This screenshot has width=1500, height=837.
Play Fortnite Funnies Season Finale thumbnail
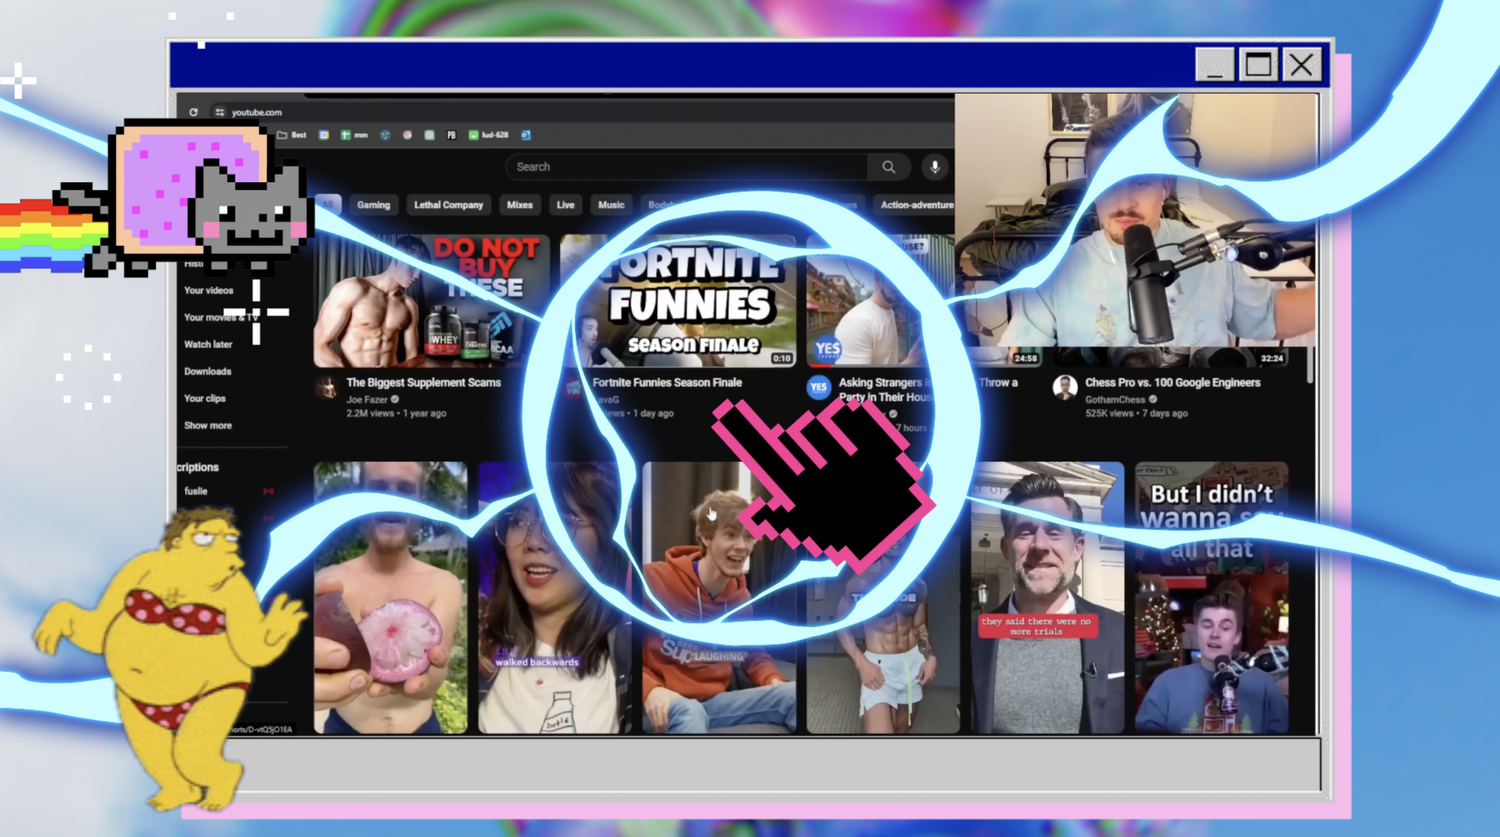pos(678,302)
